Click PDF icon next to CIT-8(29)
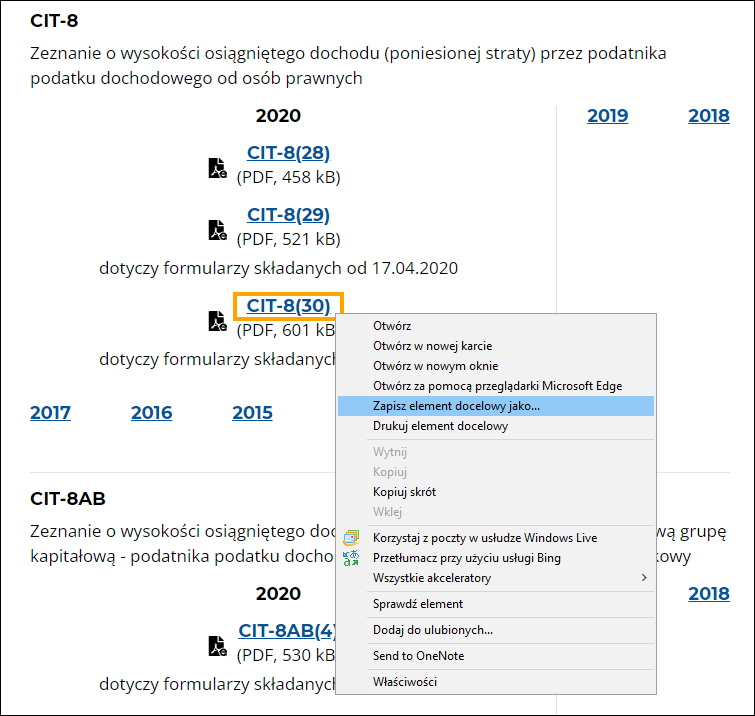 pos(217,230)
